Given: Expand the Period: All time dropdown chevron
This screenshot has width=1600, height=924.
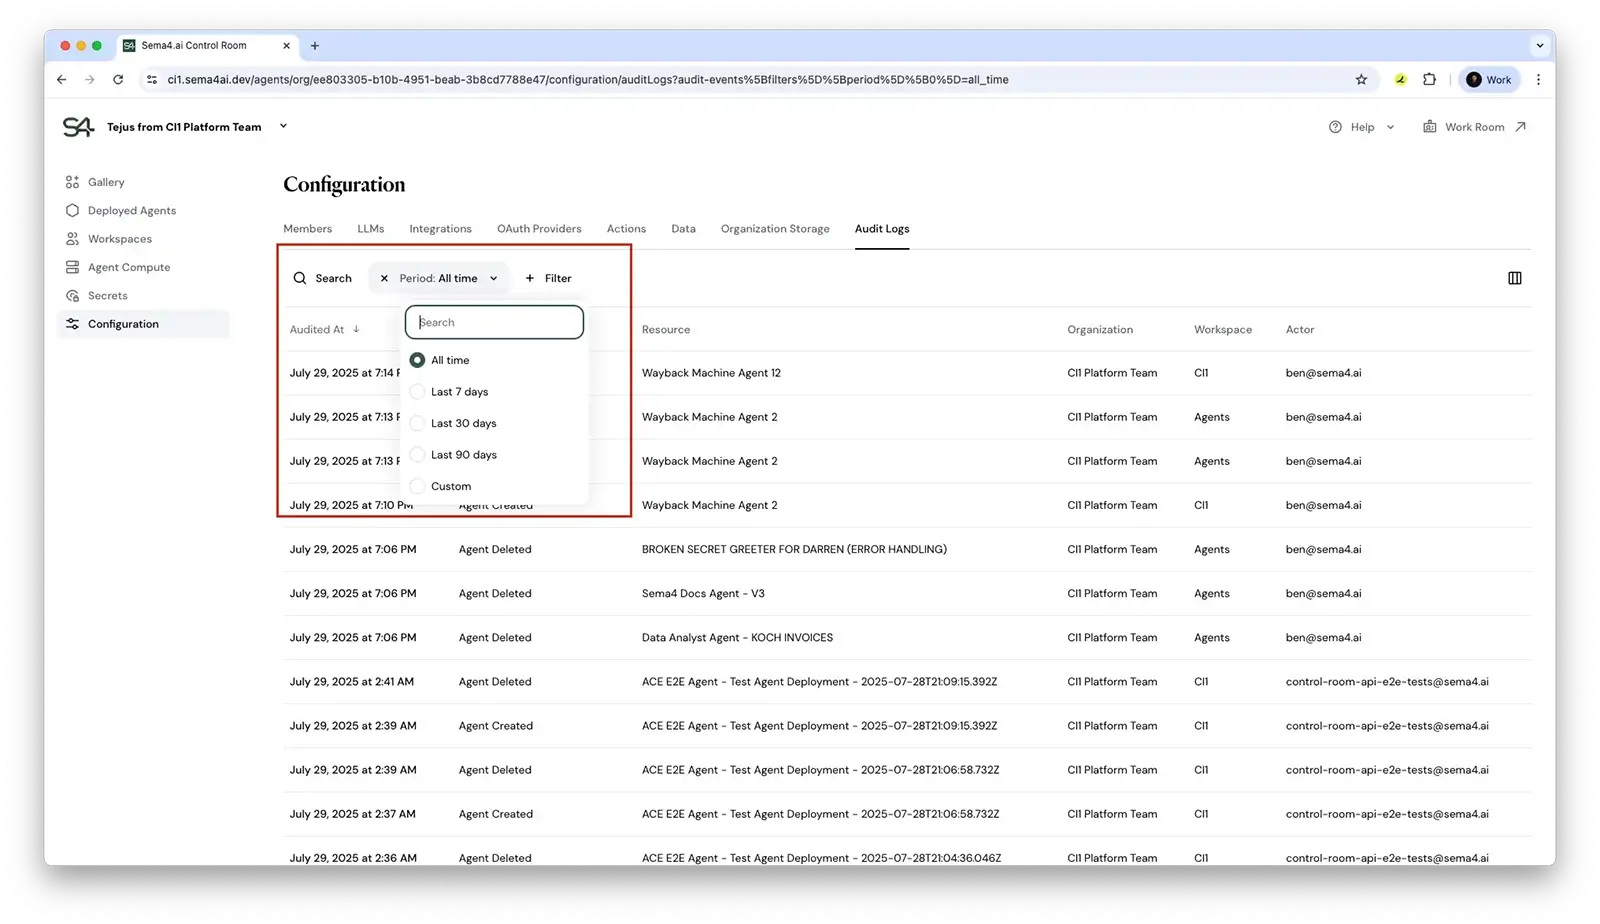Looking at the screenshot, I should [x=492, y=278].
